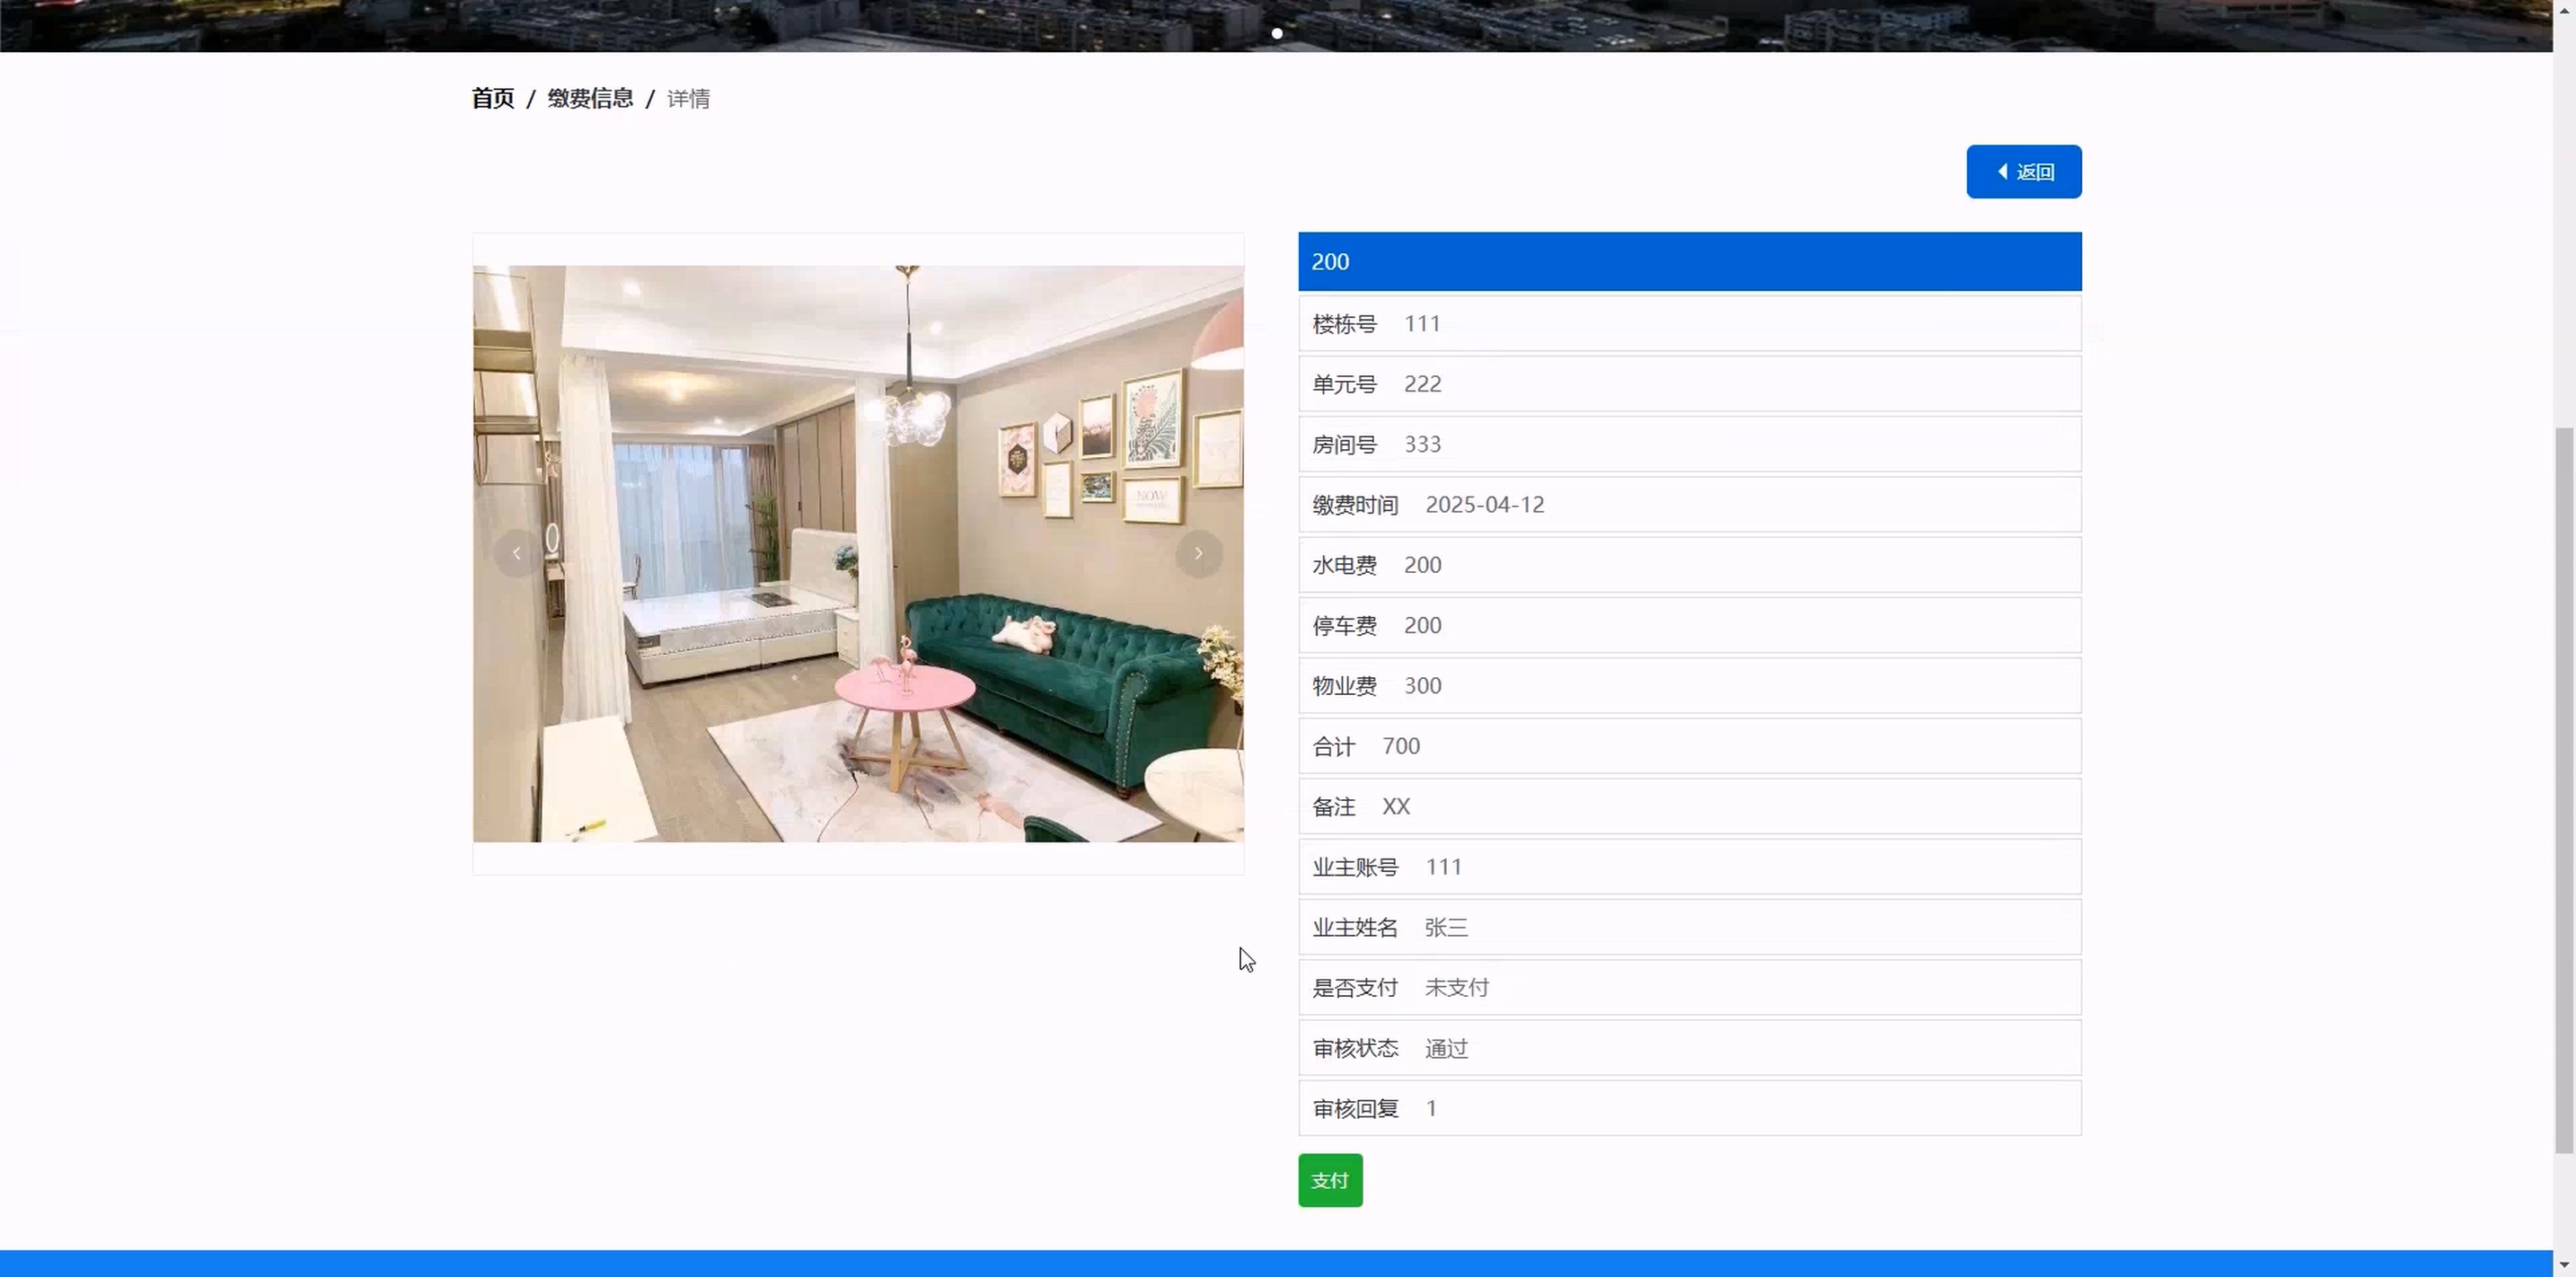Click the 业主姓名 张三 row
This screenshot has width=2576, height=1277.
point(1689,927)
